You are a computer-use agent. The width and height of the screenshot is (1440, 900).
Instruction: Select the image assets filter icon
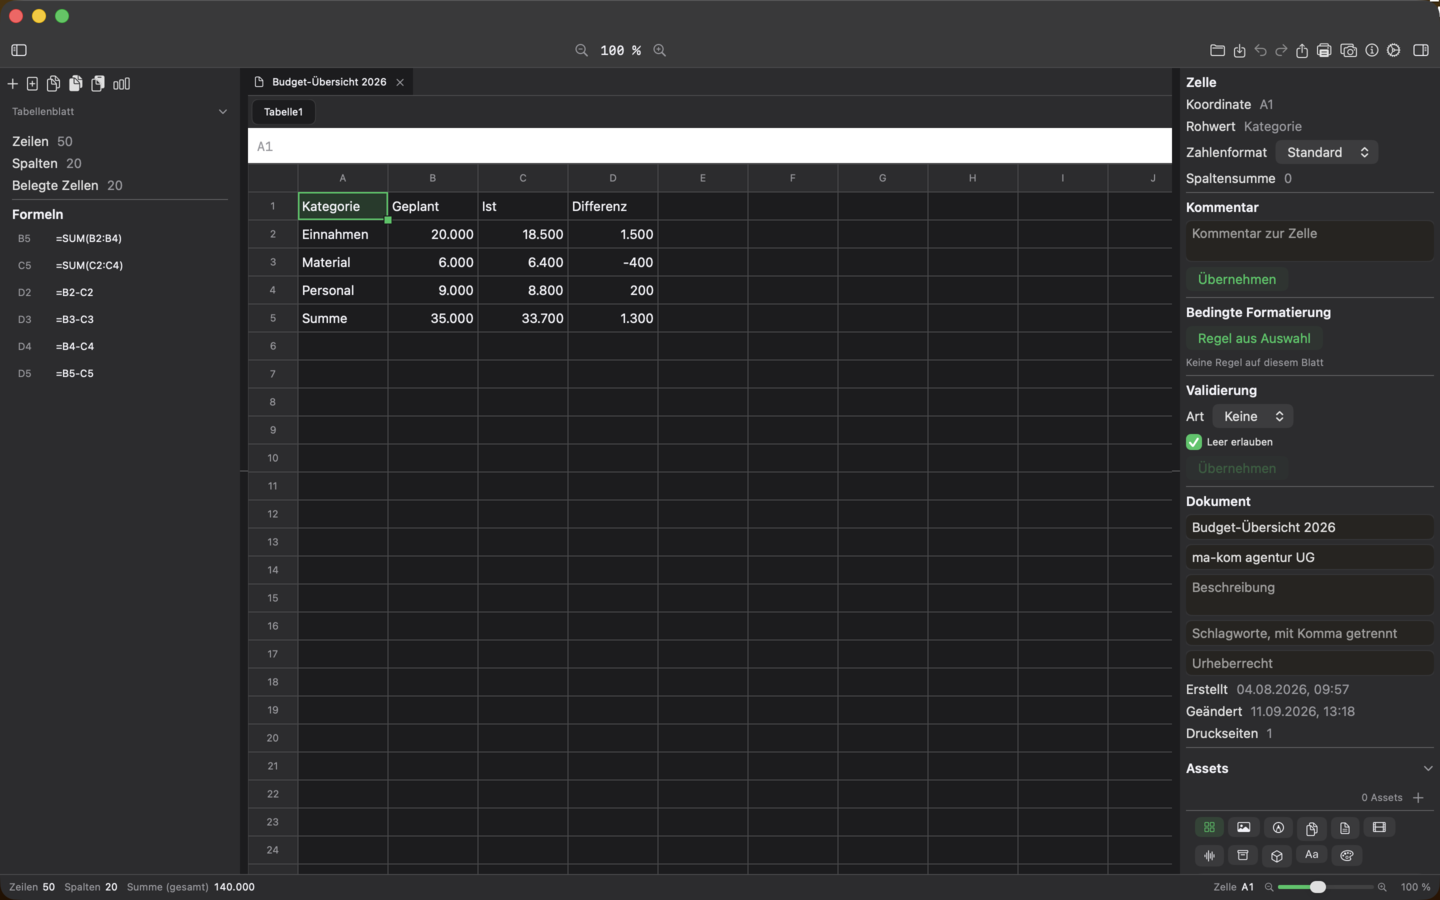click(x=1244, y=827)
